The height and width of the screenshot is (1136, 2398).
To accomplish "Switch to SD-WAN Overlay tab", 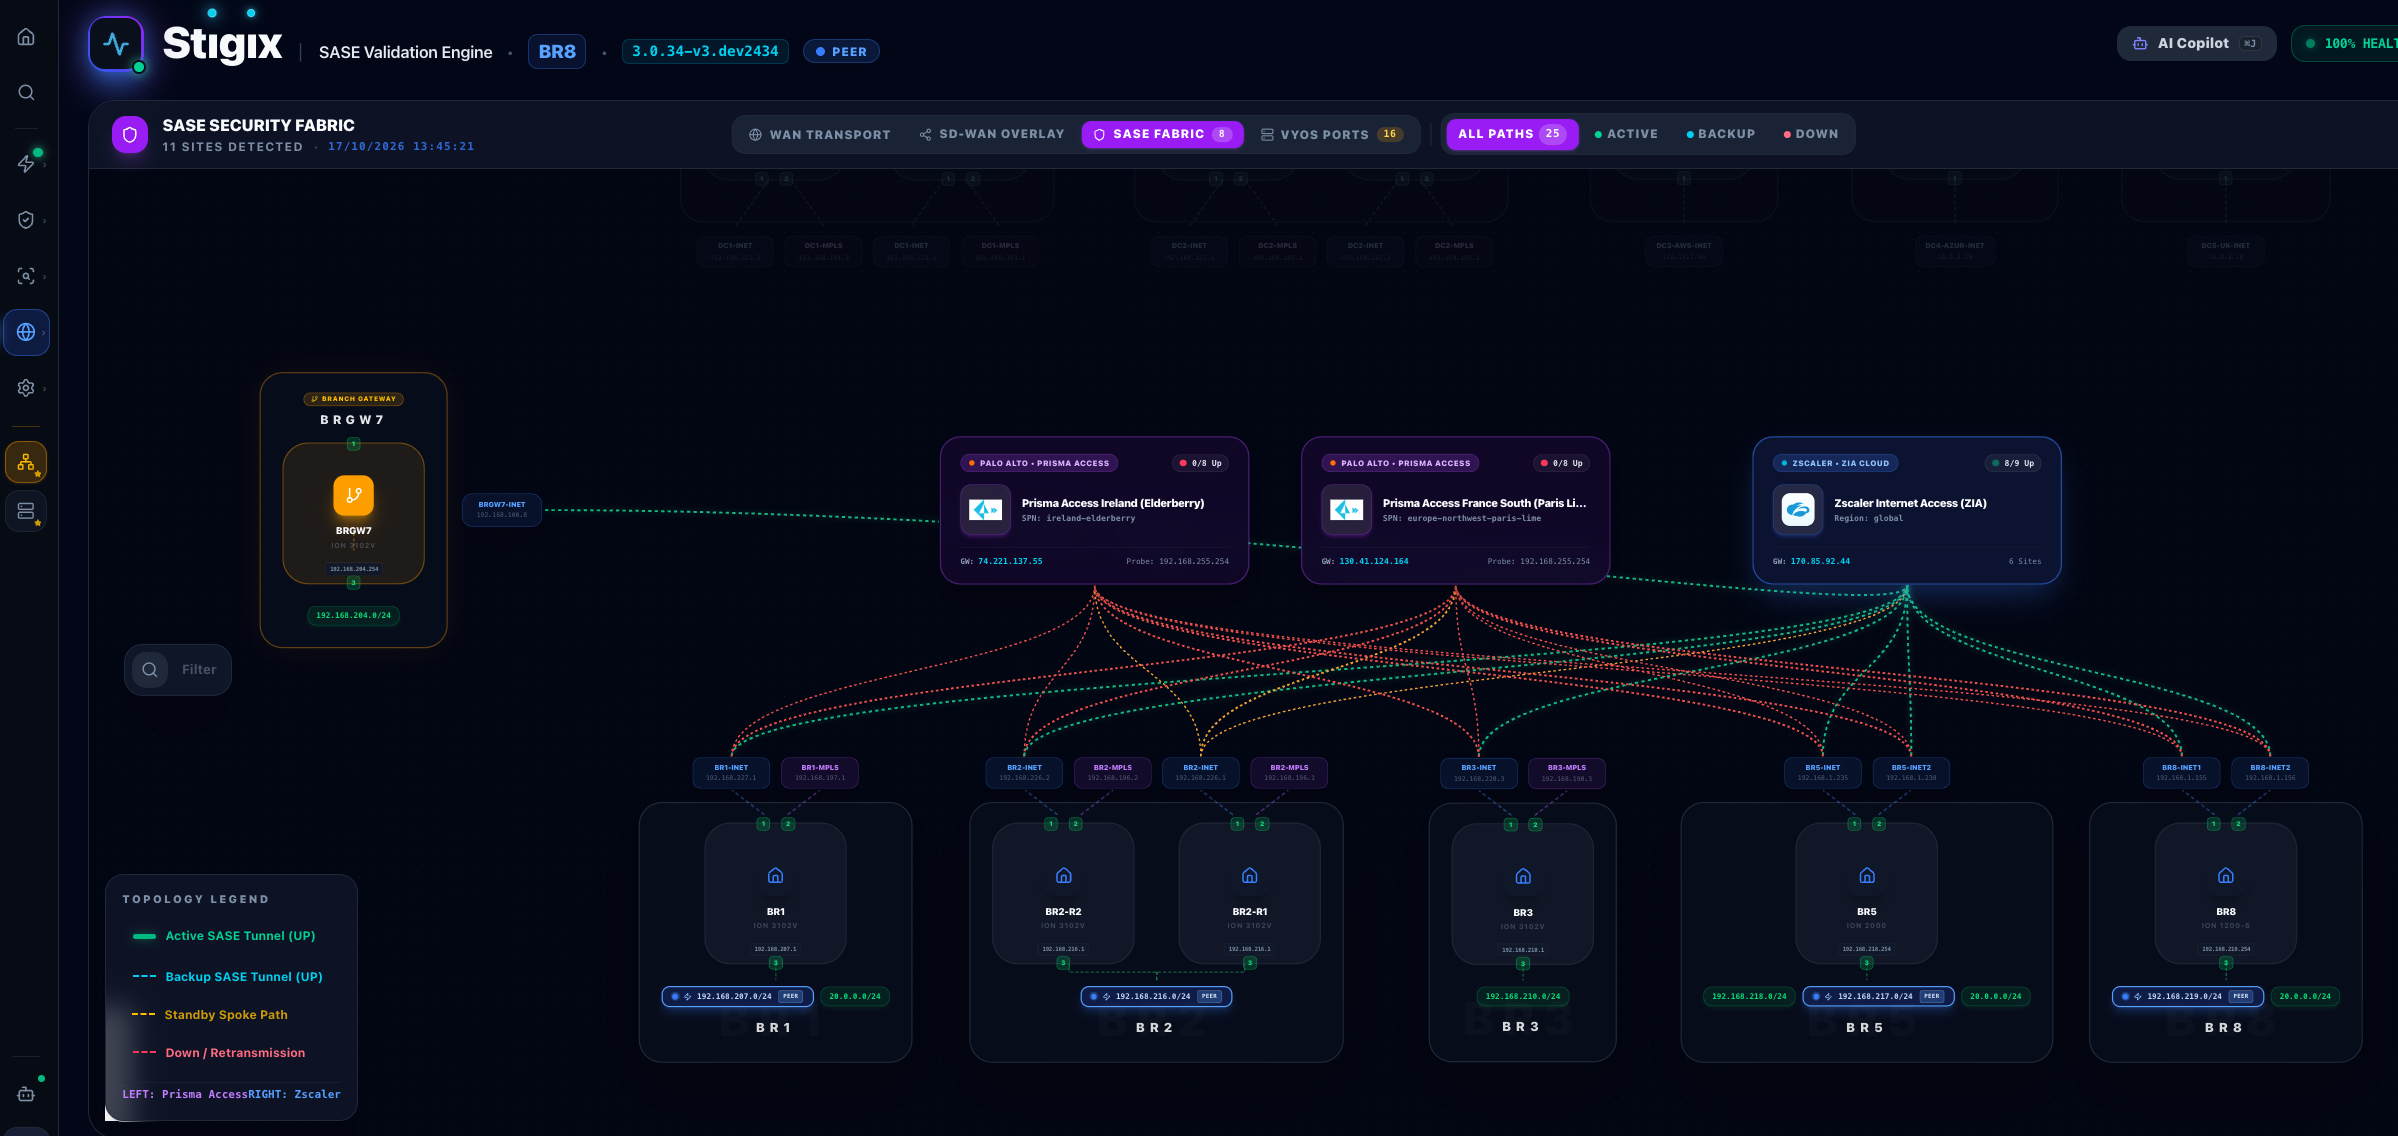I will tap(992, 134).
